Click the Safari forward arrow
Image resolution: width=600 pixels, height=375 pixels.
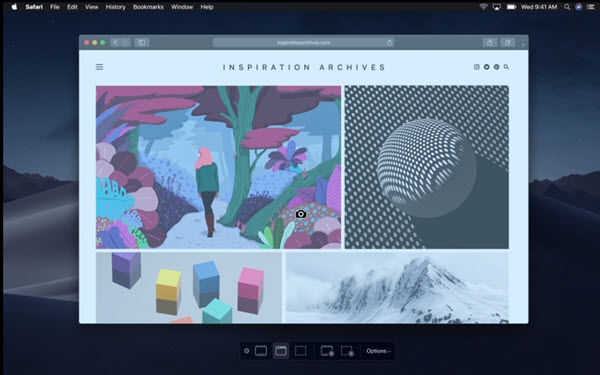tap(126, 42)
